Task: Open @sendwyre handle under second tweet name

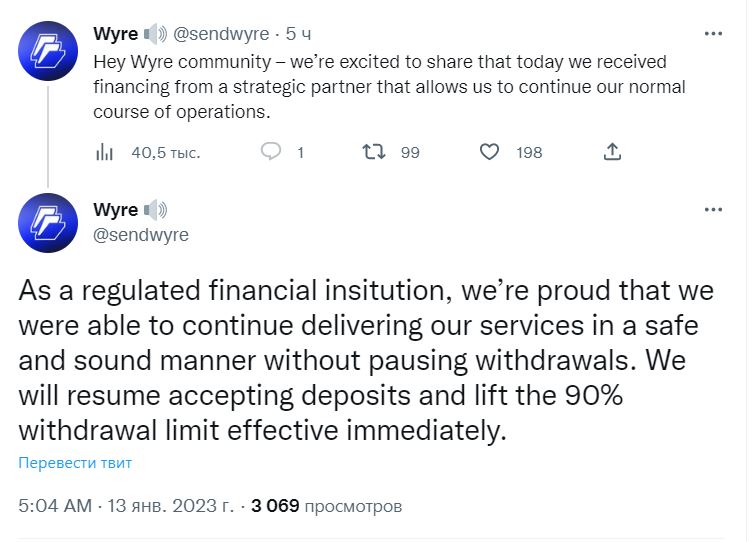Action: coord(140,235)
